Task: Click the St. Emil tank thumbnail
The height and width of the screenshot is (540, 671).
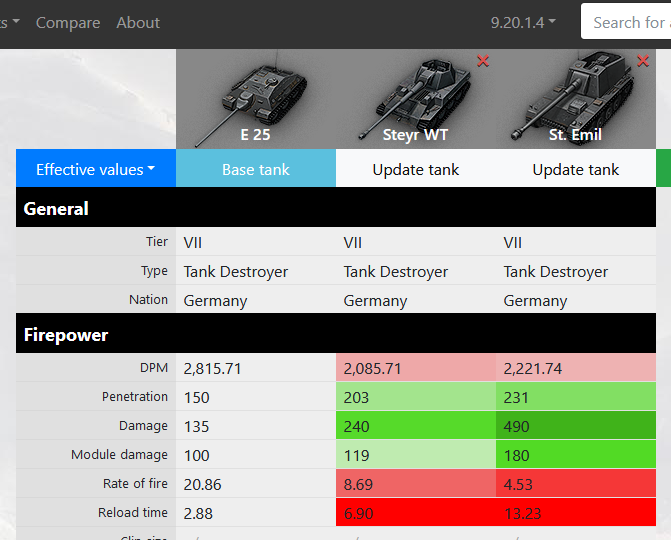Action: (x=576, y=99)
